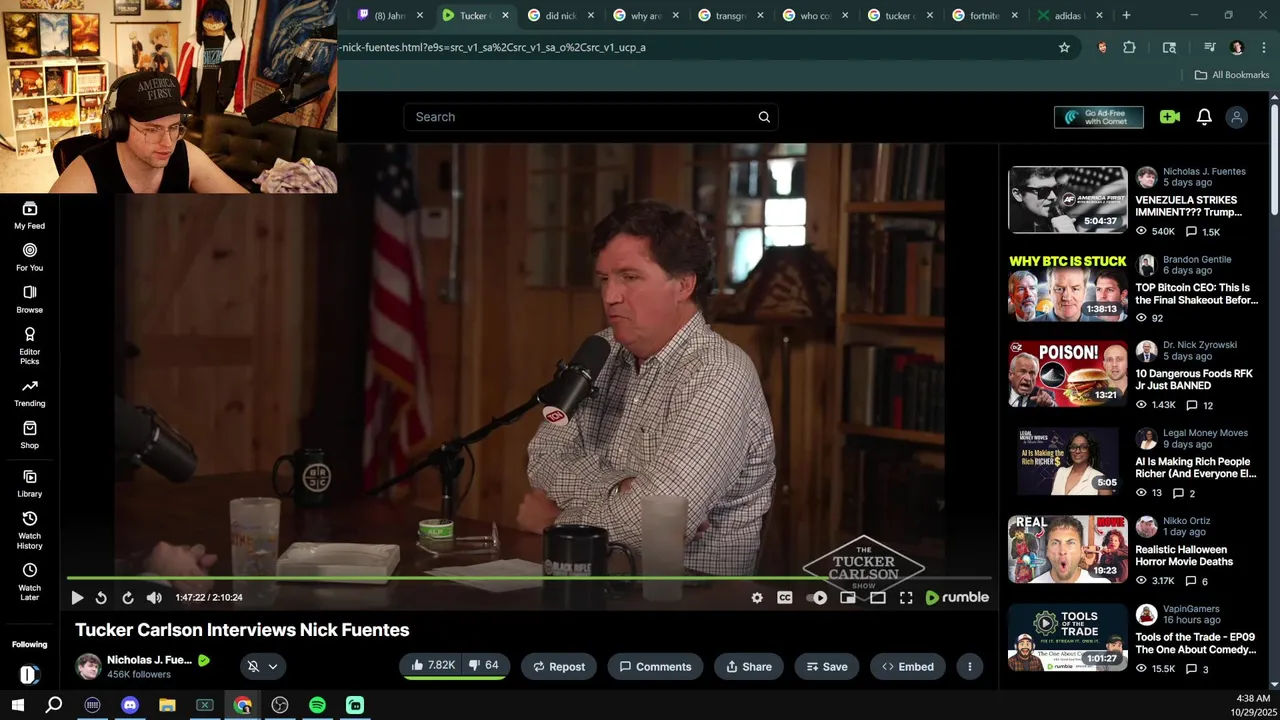Open a new browser tab

tap(1126, 16)
